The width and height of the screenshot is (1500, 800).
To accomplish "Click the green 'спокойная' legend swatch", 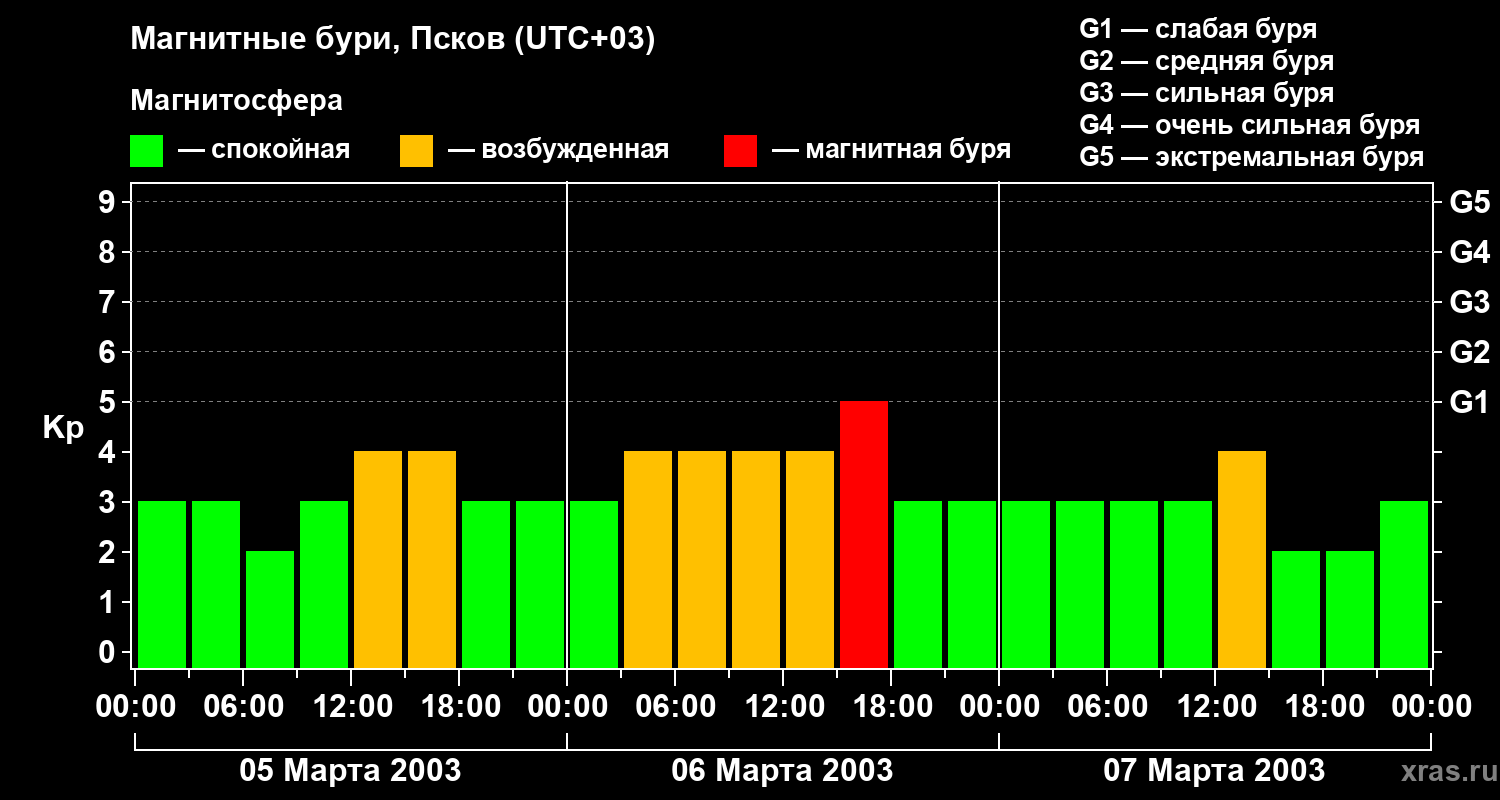I will 146,151.
